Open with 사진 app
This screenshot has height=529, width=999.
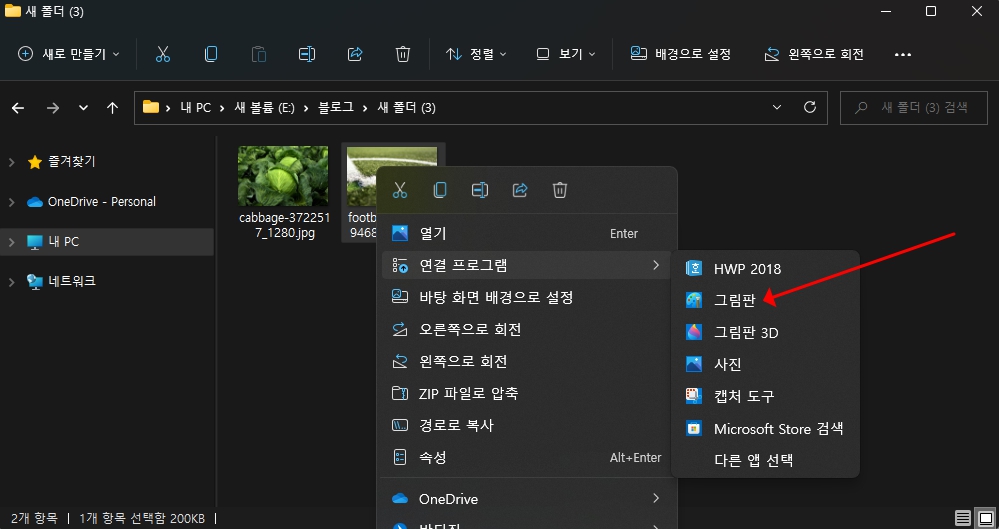pyautogui.click(x=765, y=364)
